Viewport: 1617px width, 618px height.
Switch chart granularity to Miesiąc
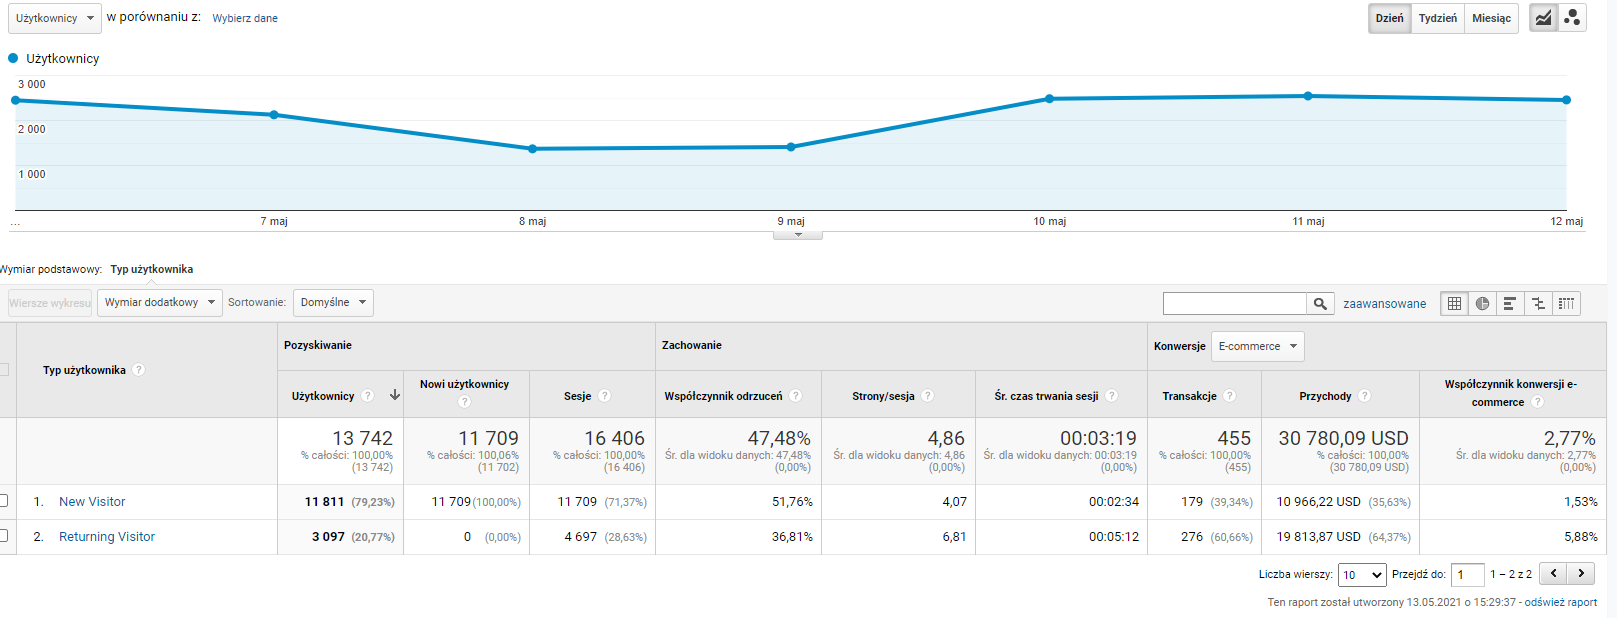click(1491, 18)
